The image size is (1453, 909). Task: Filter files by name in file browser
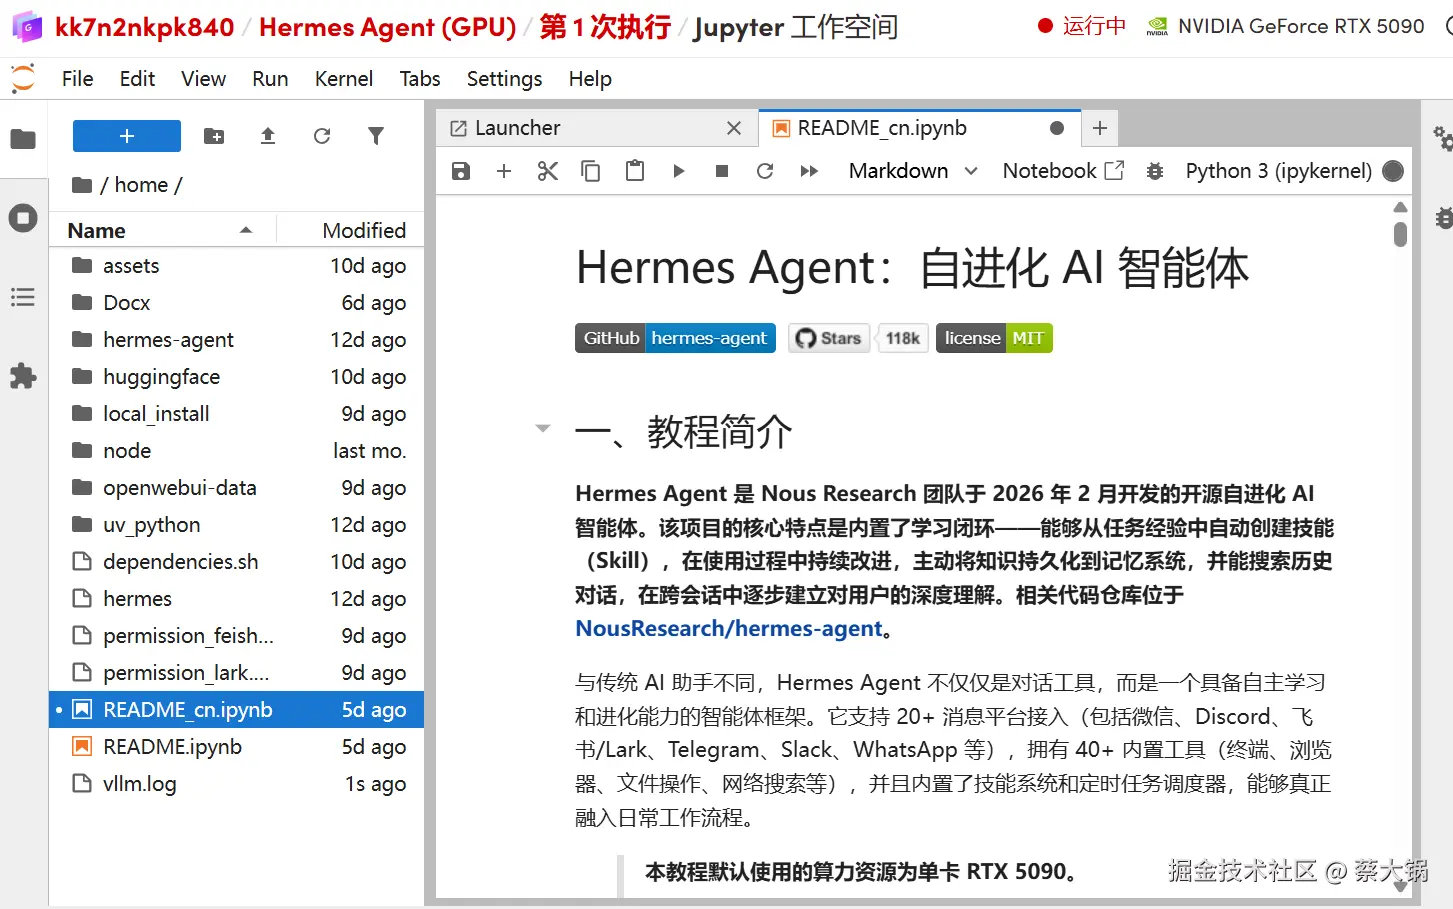tap(376, 135)
